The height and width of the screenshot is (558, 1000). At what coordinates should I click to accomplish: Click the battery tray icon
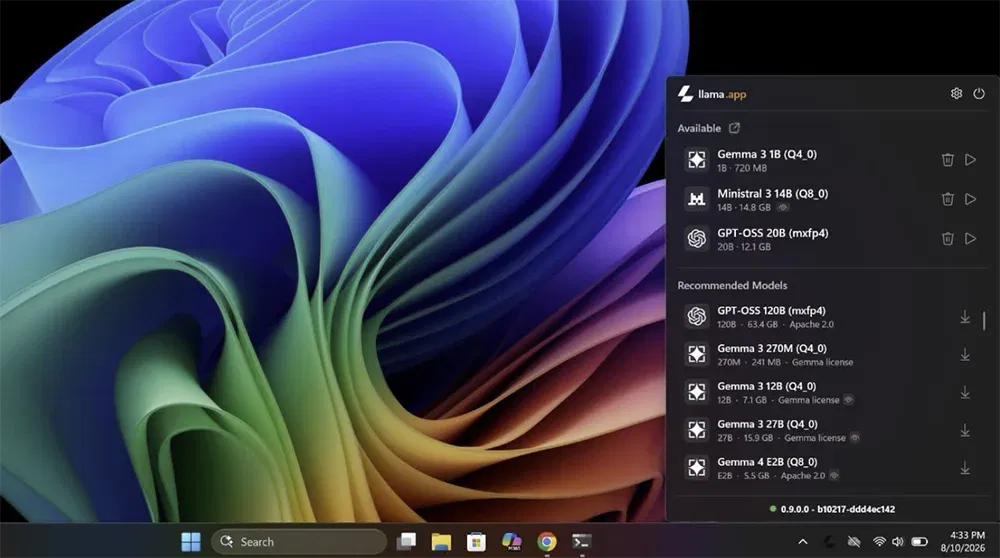[919, 541]
